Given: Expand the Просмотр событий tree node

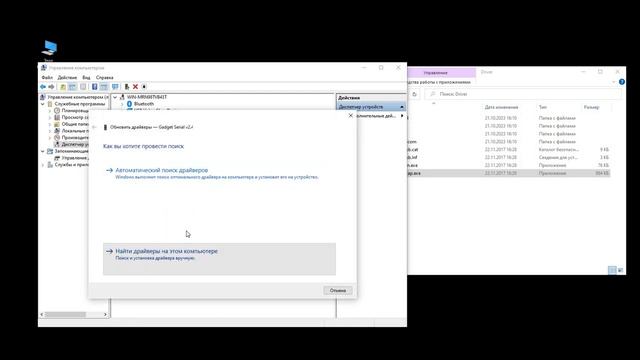Looking at the screenshot, I should [x=50, y=118].
